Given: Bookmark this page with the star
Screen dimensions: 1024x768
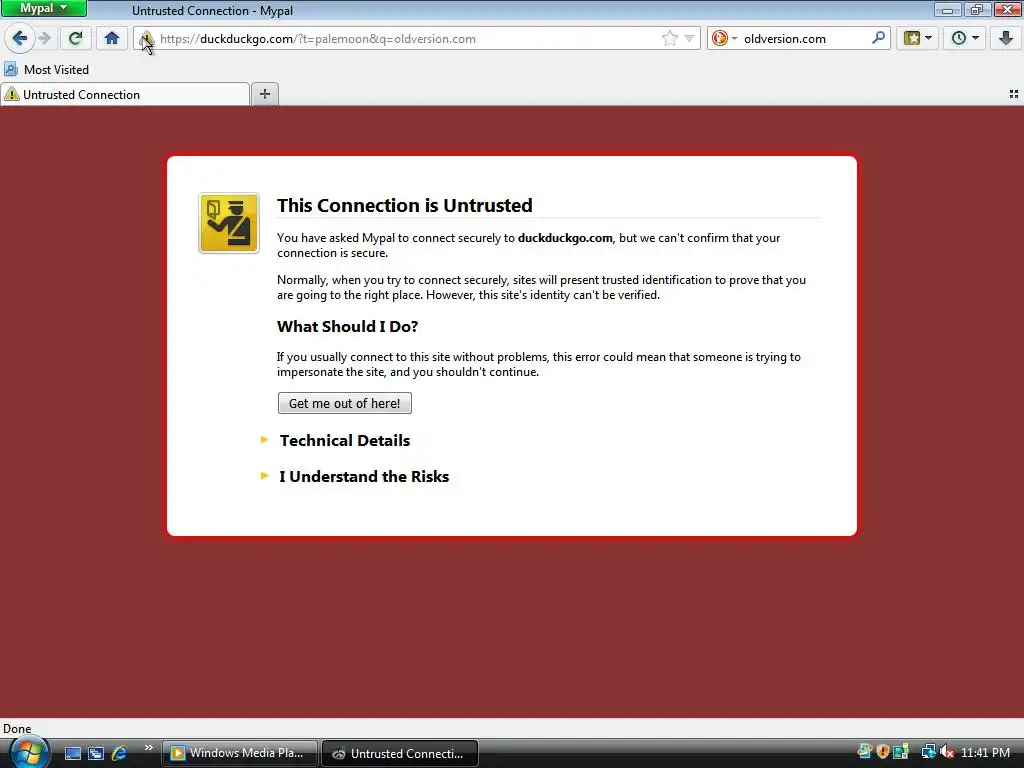Looking at the screenshot, I should pyautogui.click(x=669, y=39).
